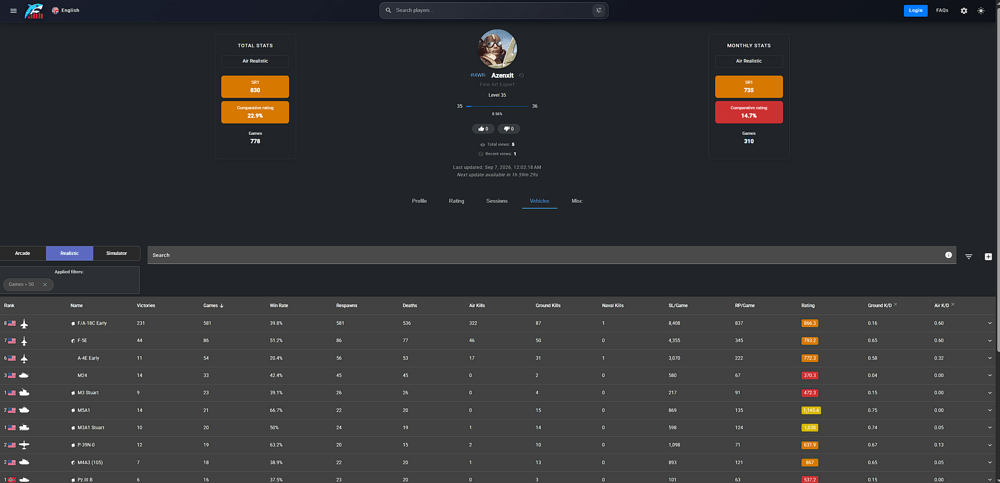Expand the M3 Stuart row
Image resolution: width=1000 pixels, height=483 pixels.
click(990, 393)
